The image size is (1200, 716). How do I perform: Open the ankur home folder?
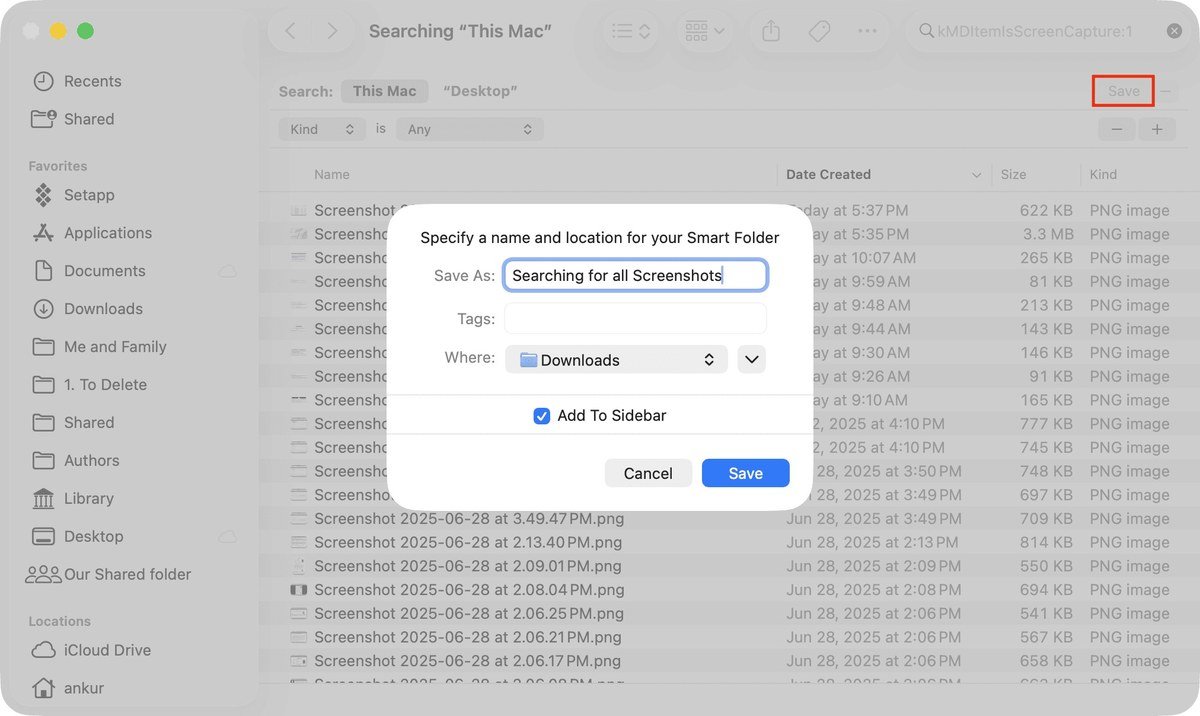coord(83,688)
